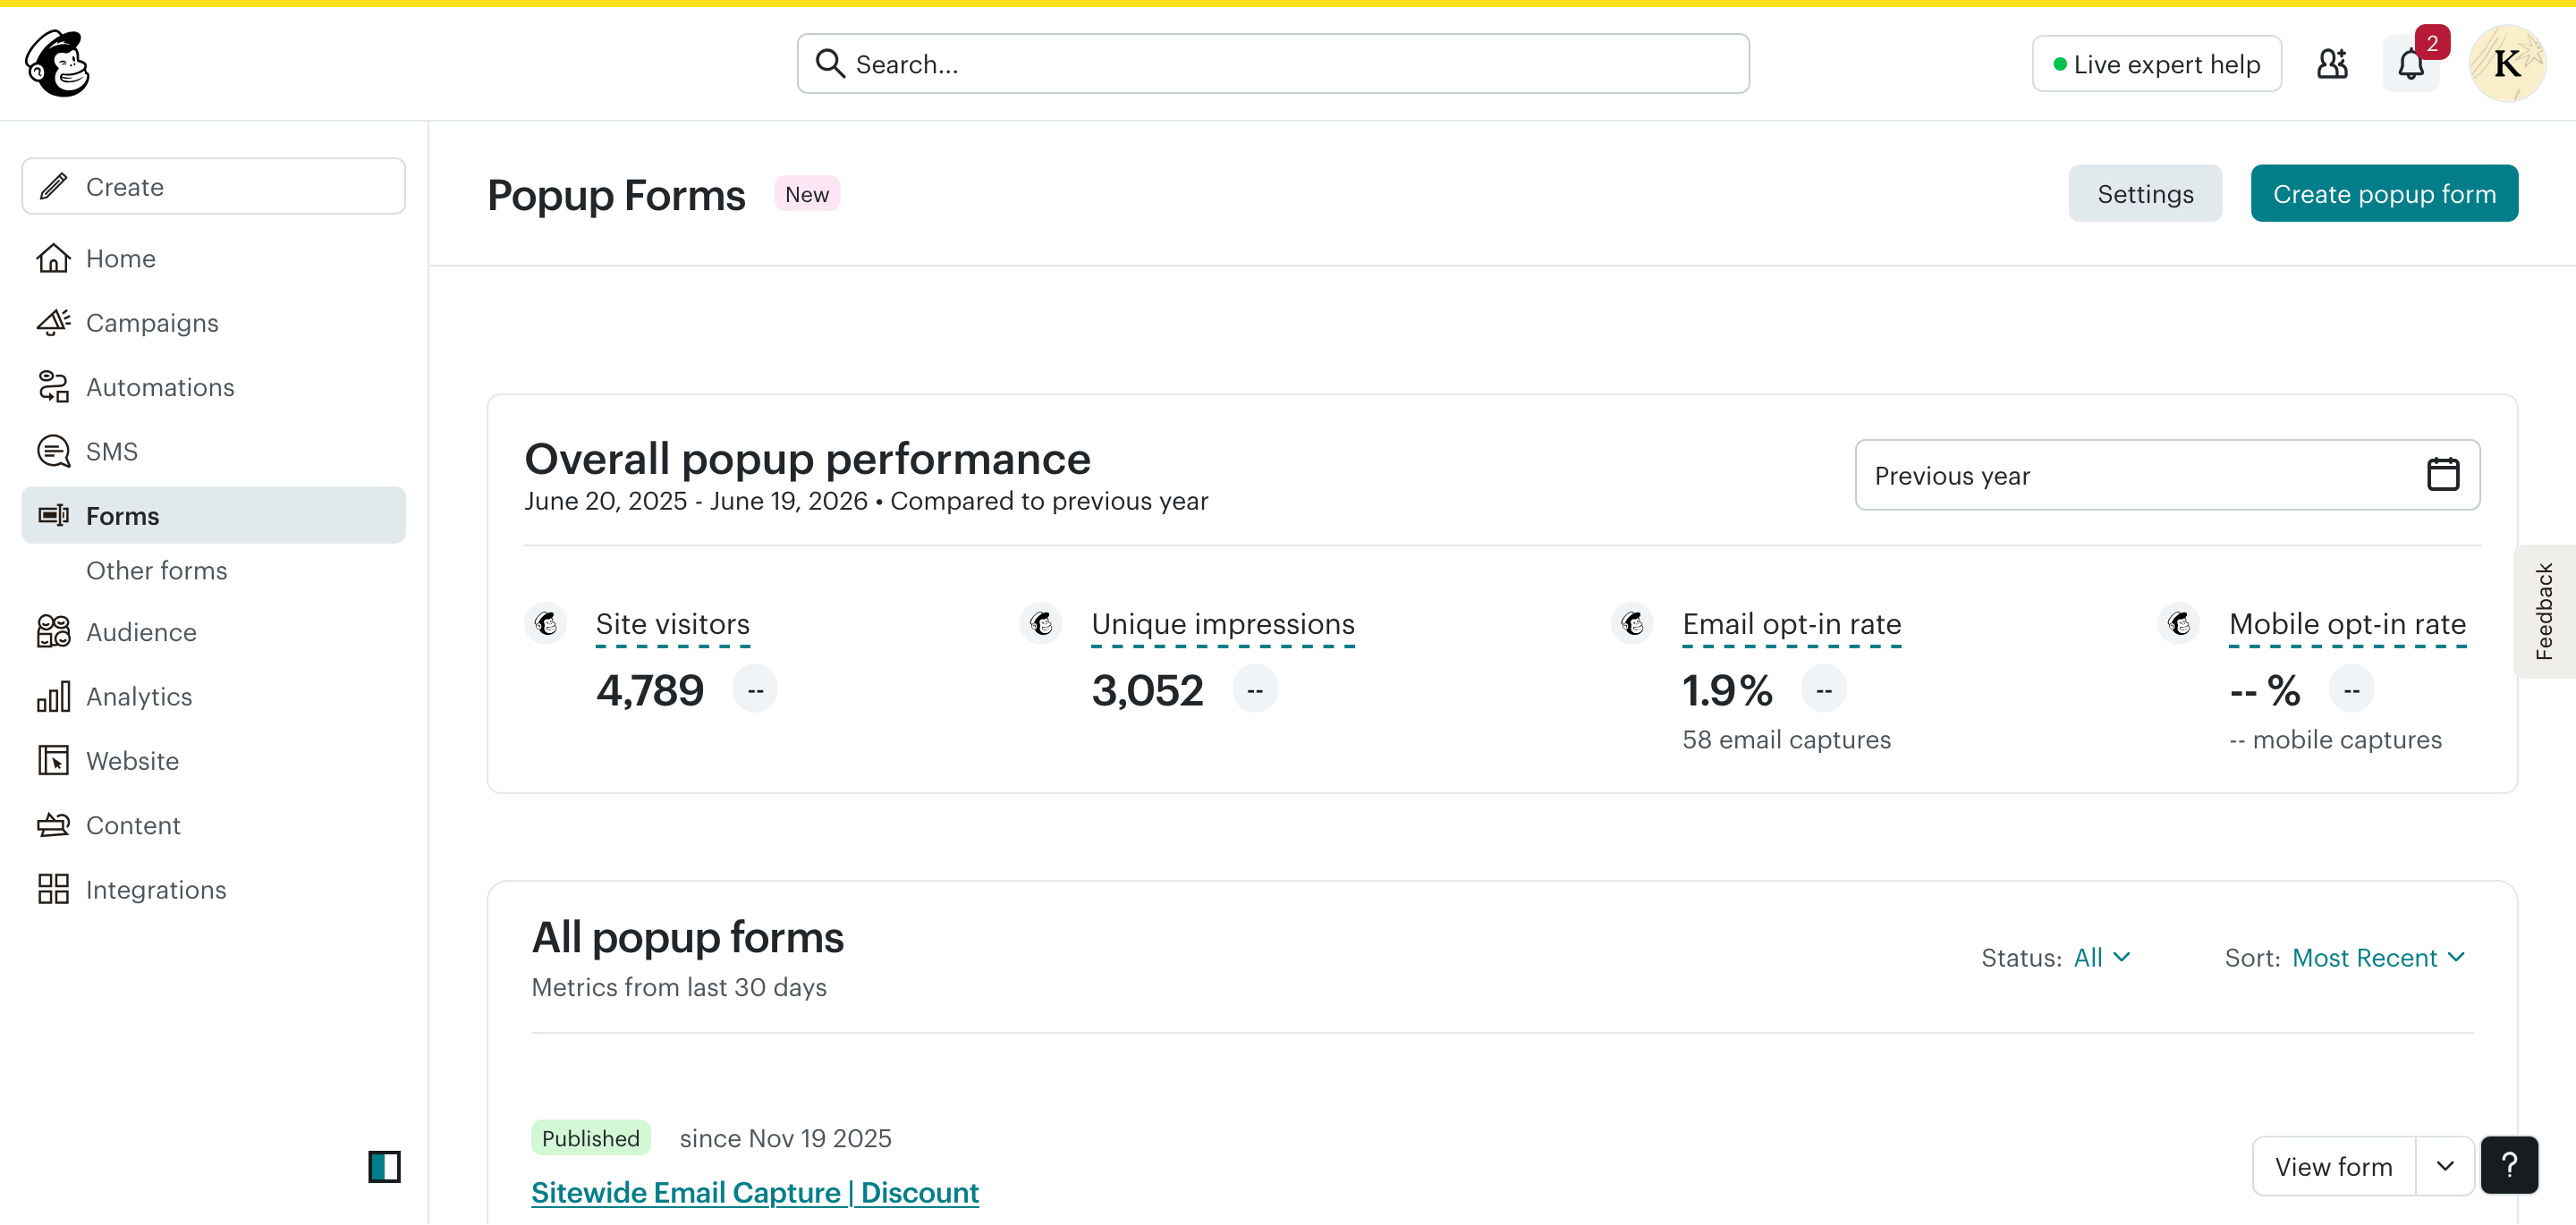Screen dimensions: 2576x1225
Task: Open Website in the sidebar
Action: click(213, 760)
